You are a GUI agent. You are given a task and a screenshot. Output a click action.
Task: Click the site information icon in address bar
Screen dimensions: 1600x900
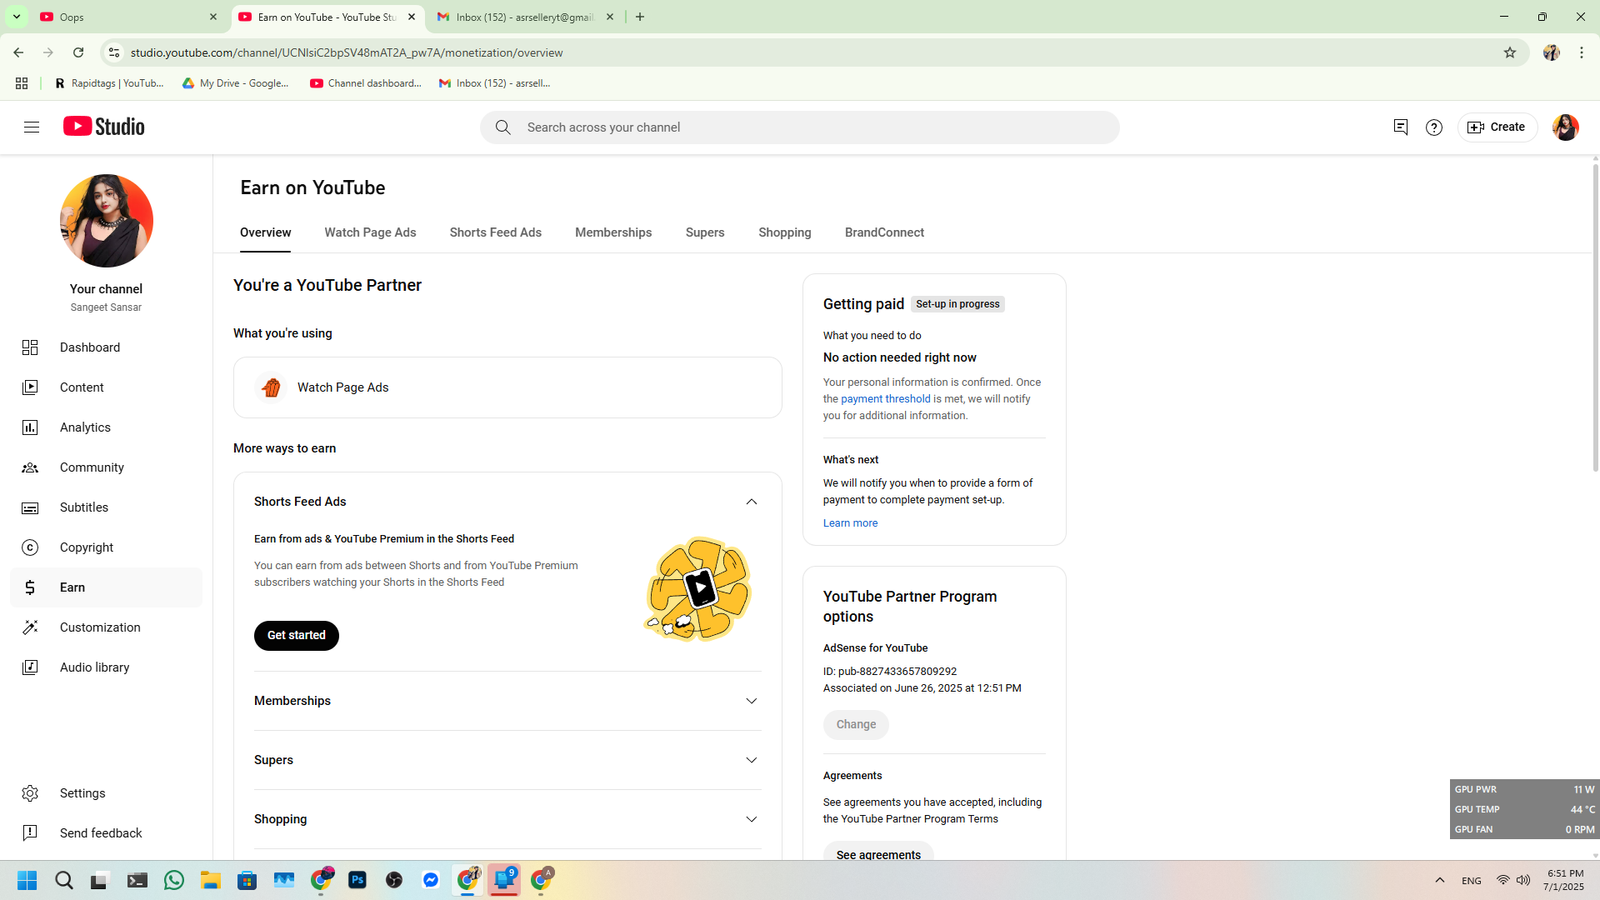pos(114,52)
